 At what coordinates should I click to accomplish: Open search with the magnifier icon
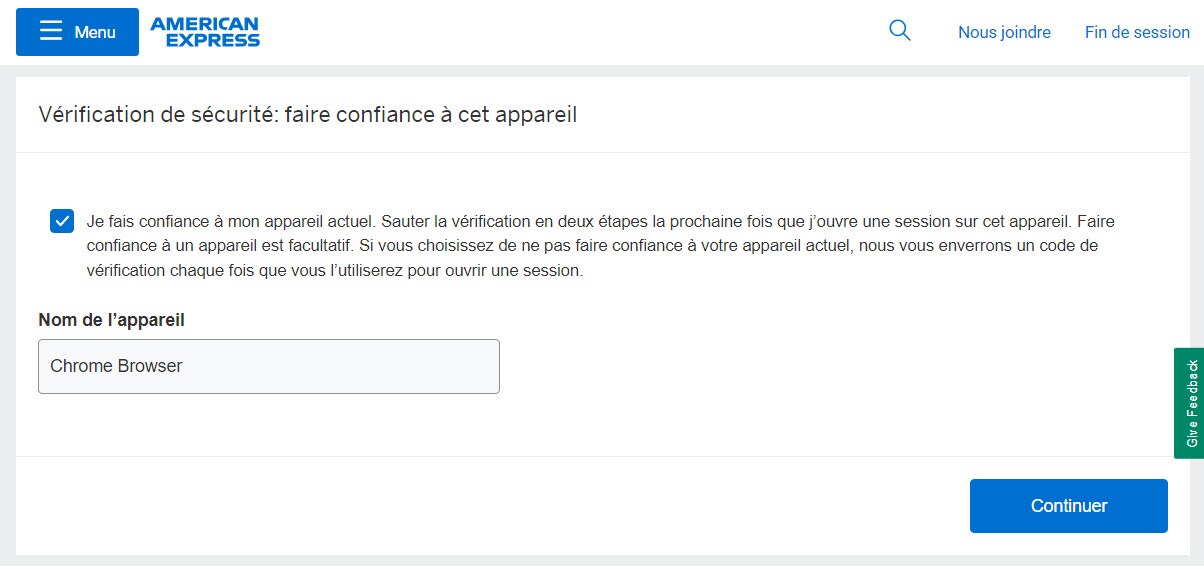900,31
